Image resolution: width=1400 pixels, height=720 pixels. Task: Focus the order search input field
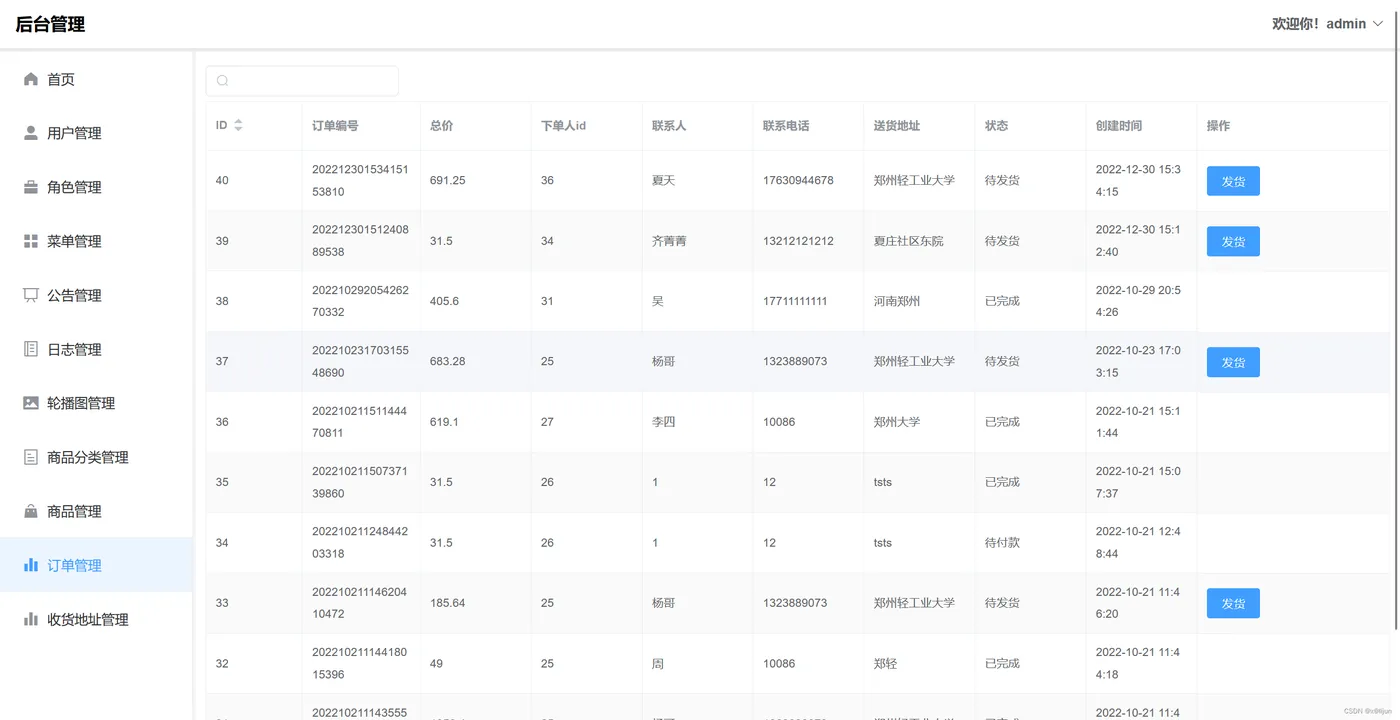[302, 81]
